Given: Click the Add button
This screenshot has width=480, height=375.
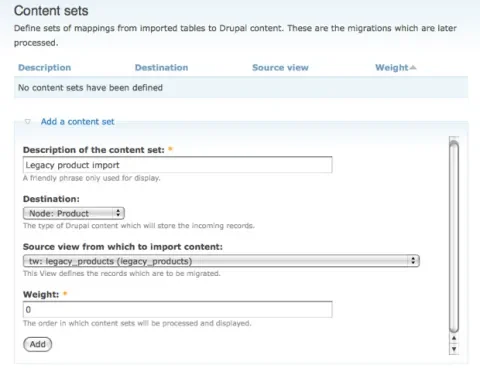Looking at the screenshot, I should point(38,344).
